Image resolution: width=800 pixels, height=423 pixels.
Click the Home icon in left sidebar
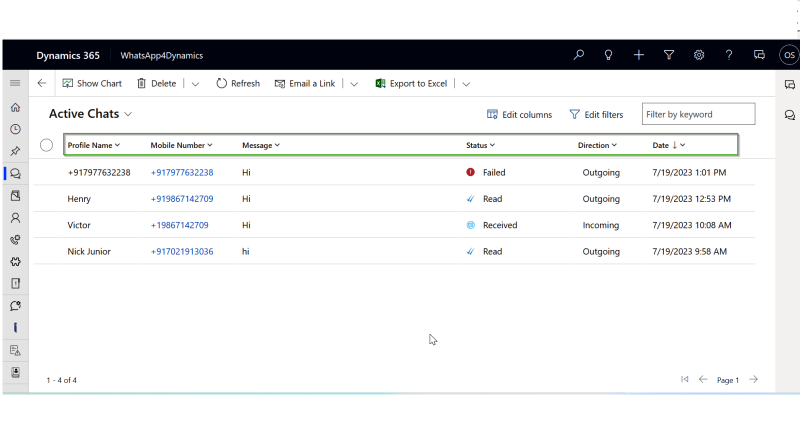coord(15,107)
